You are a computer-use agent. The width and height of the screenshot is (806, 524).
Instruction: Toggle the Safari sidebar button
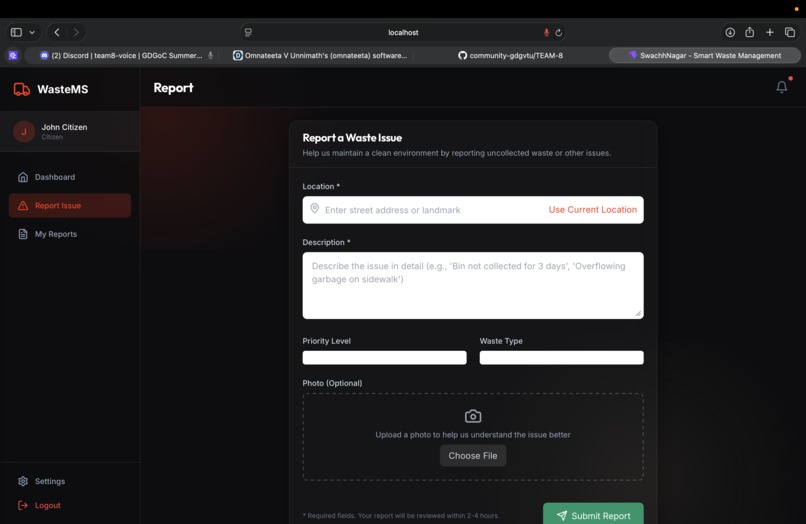[x=16, y=32]
